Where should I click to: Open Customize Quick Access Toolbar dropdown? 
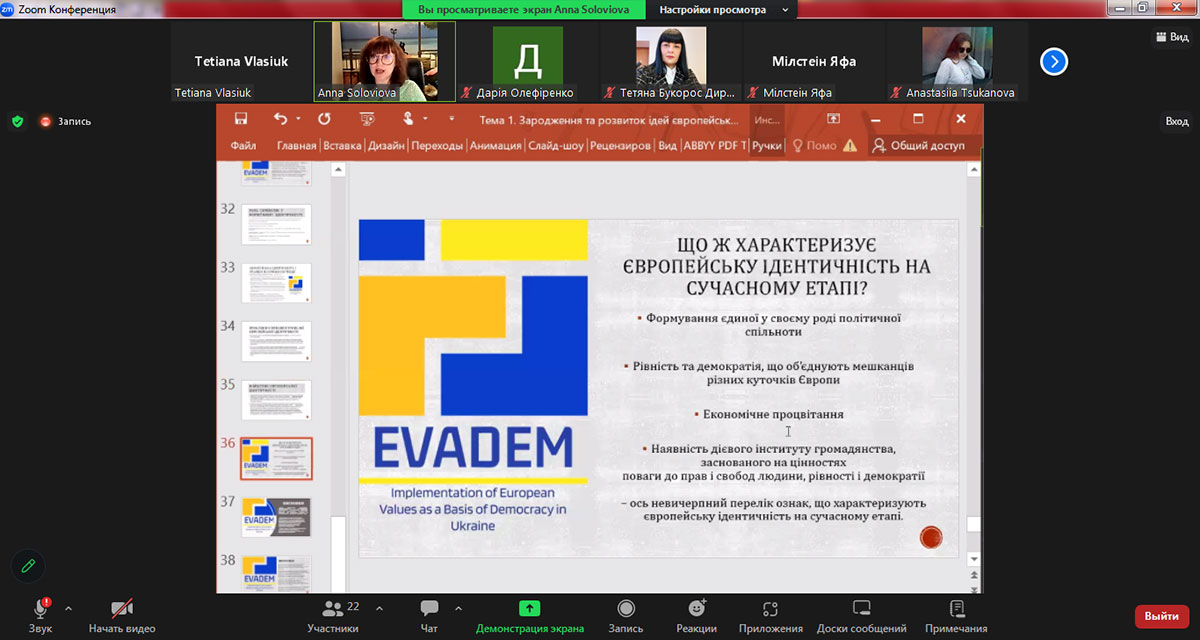coord(451,119)
